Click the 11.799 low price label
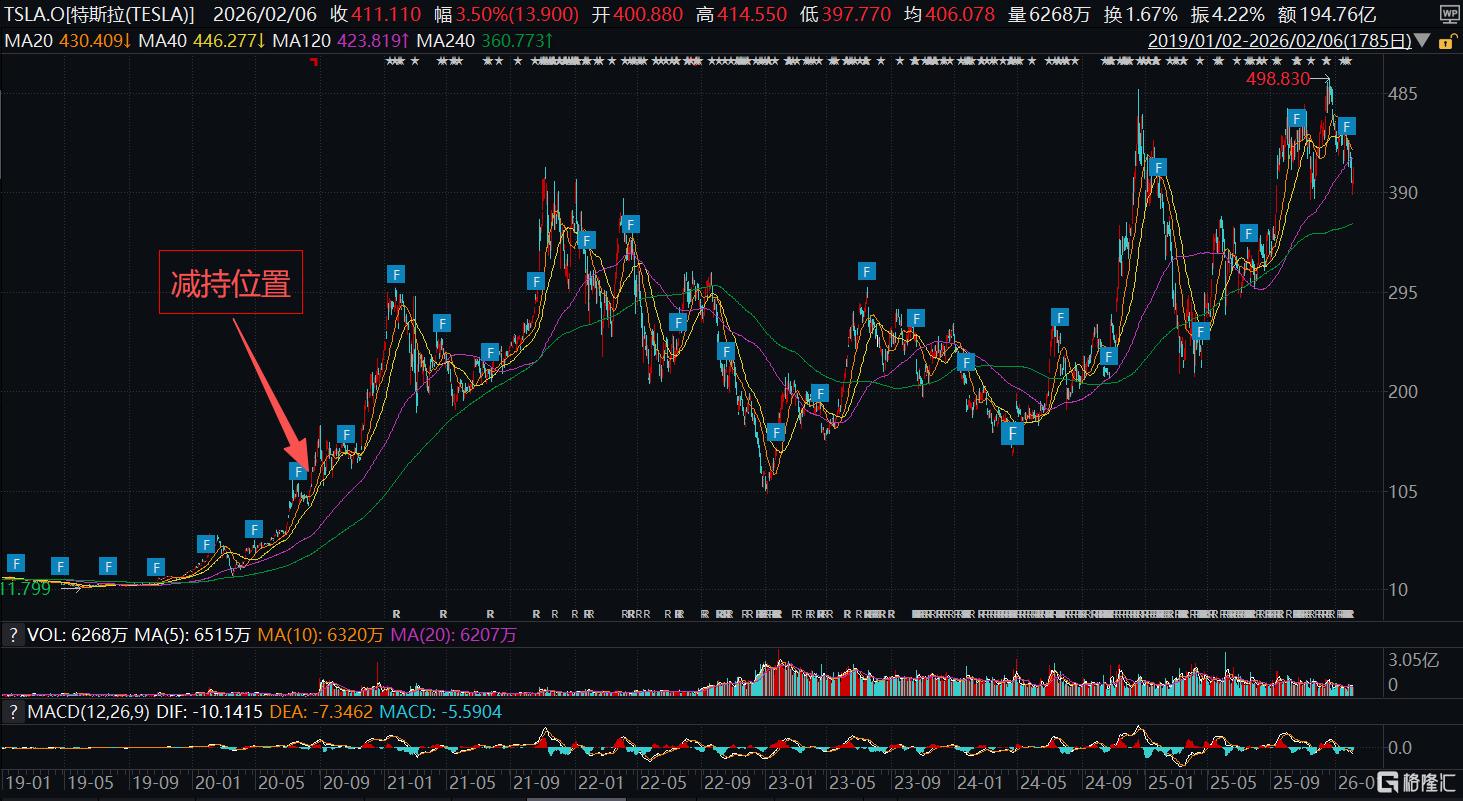Screen dimensions: 1463x801 pos(25,588)
